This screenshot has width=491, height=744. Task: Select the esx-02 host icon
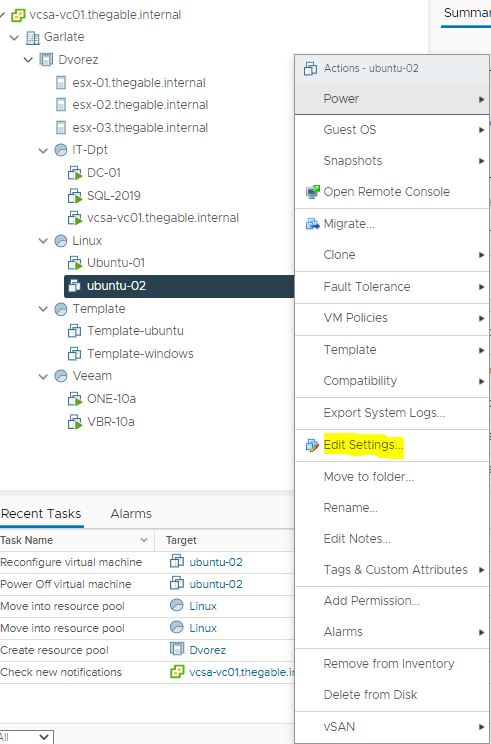click(x=61, y=105)
